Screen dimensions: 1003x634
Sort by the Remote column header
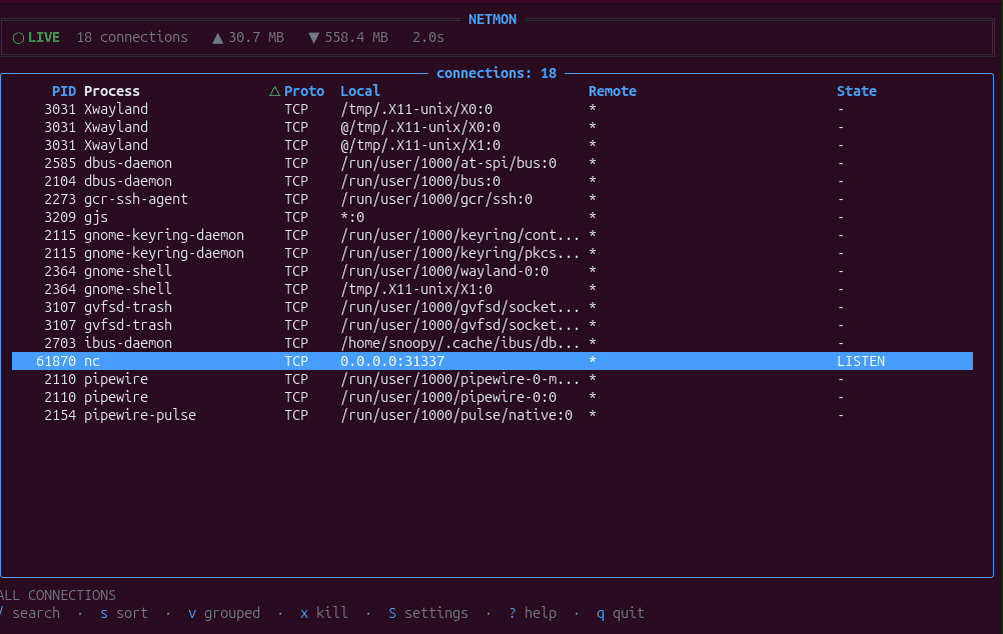point(612,91)
